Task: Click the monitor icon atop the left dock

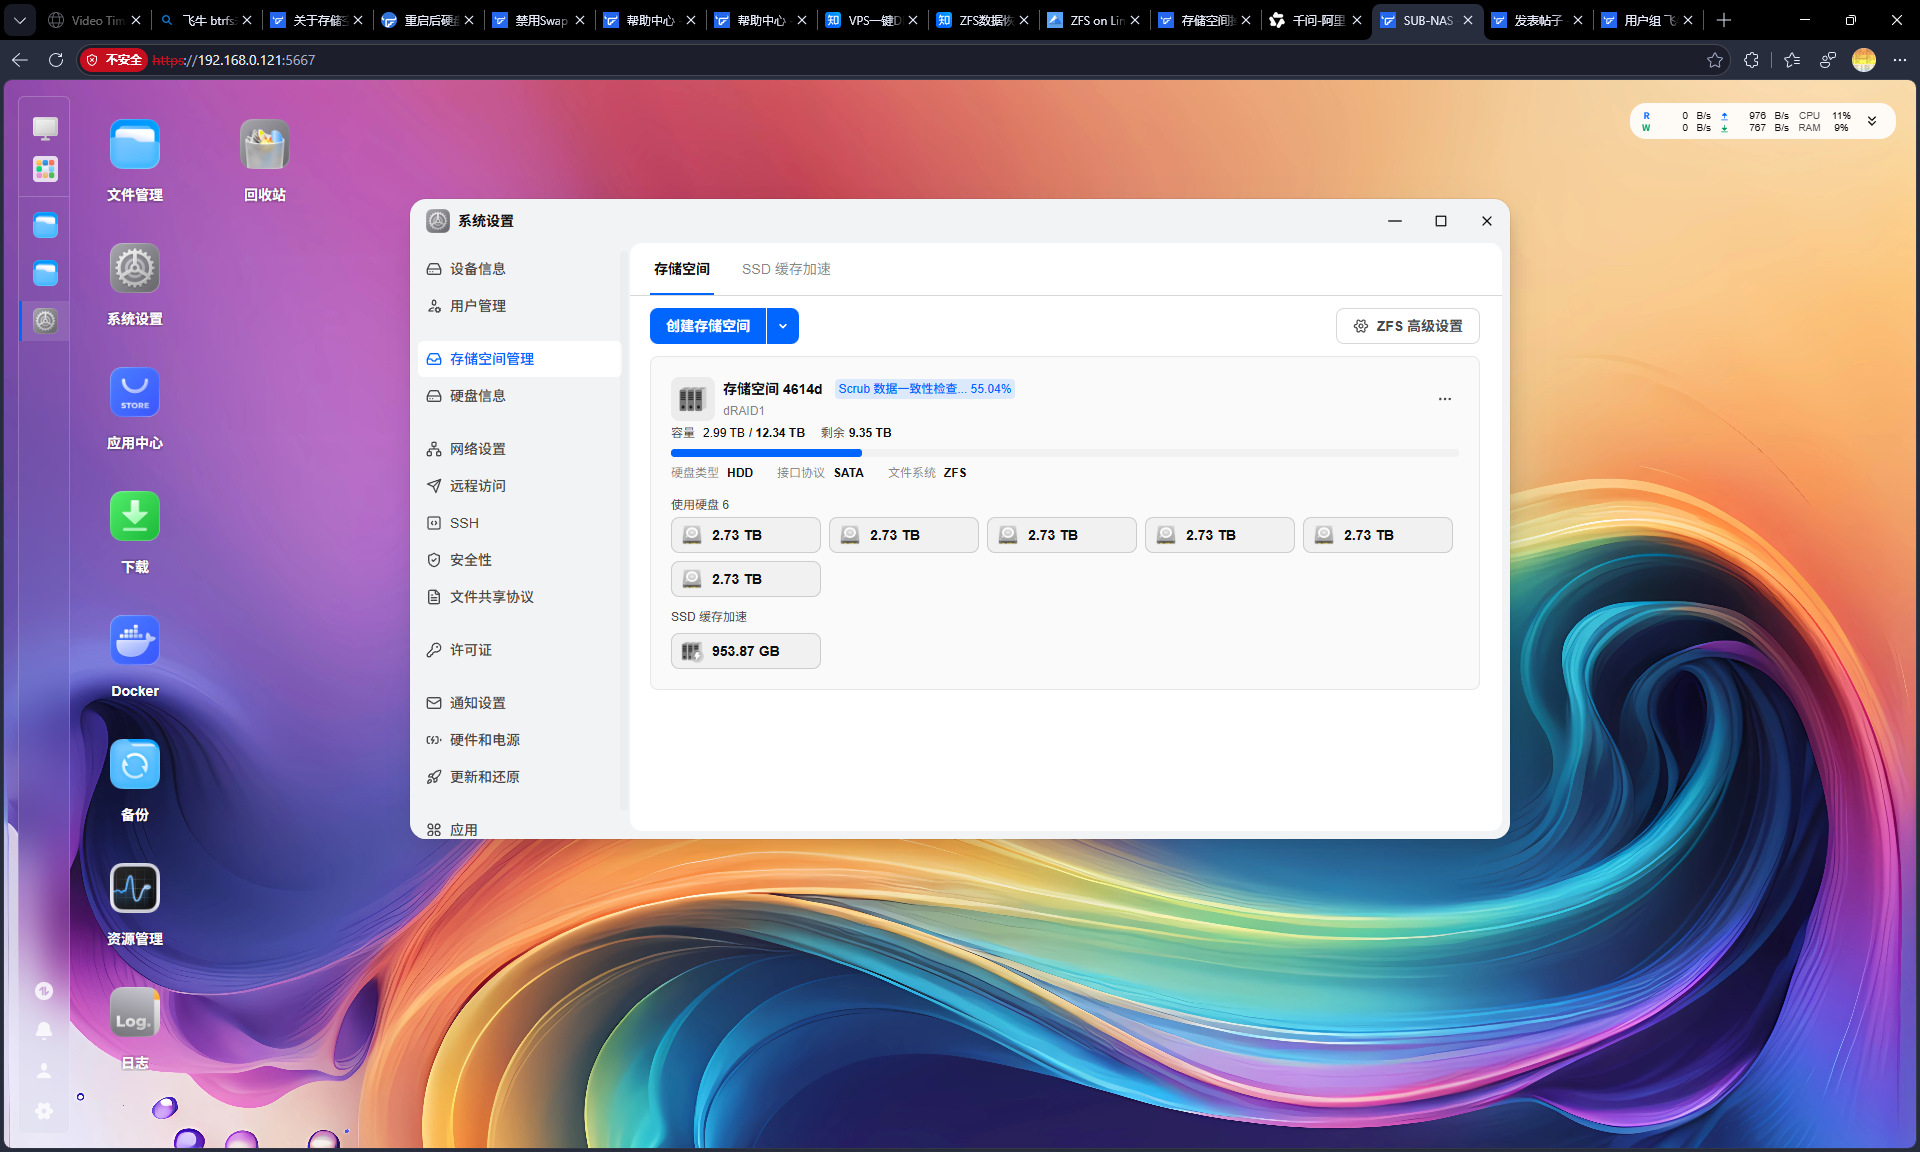Action: [45, 128]
